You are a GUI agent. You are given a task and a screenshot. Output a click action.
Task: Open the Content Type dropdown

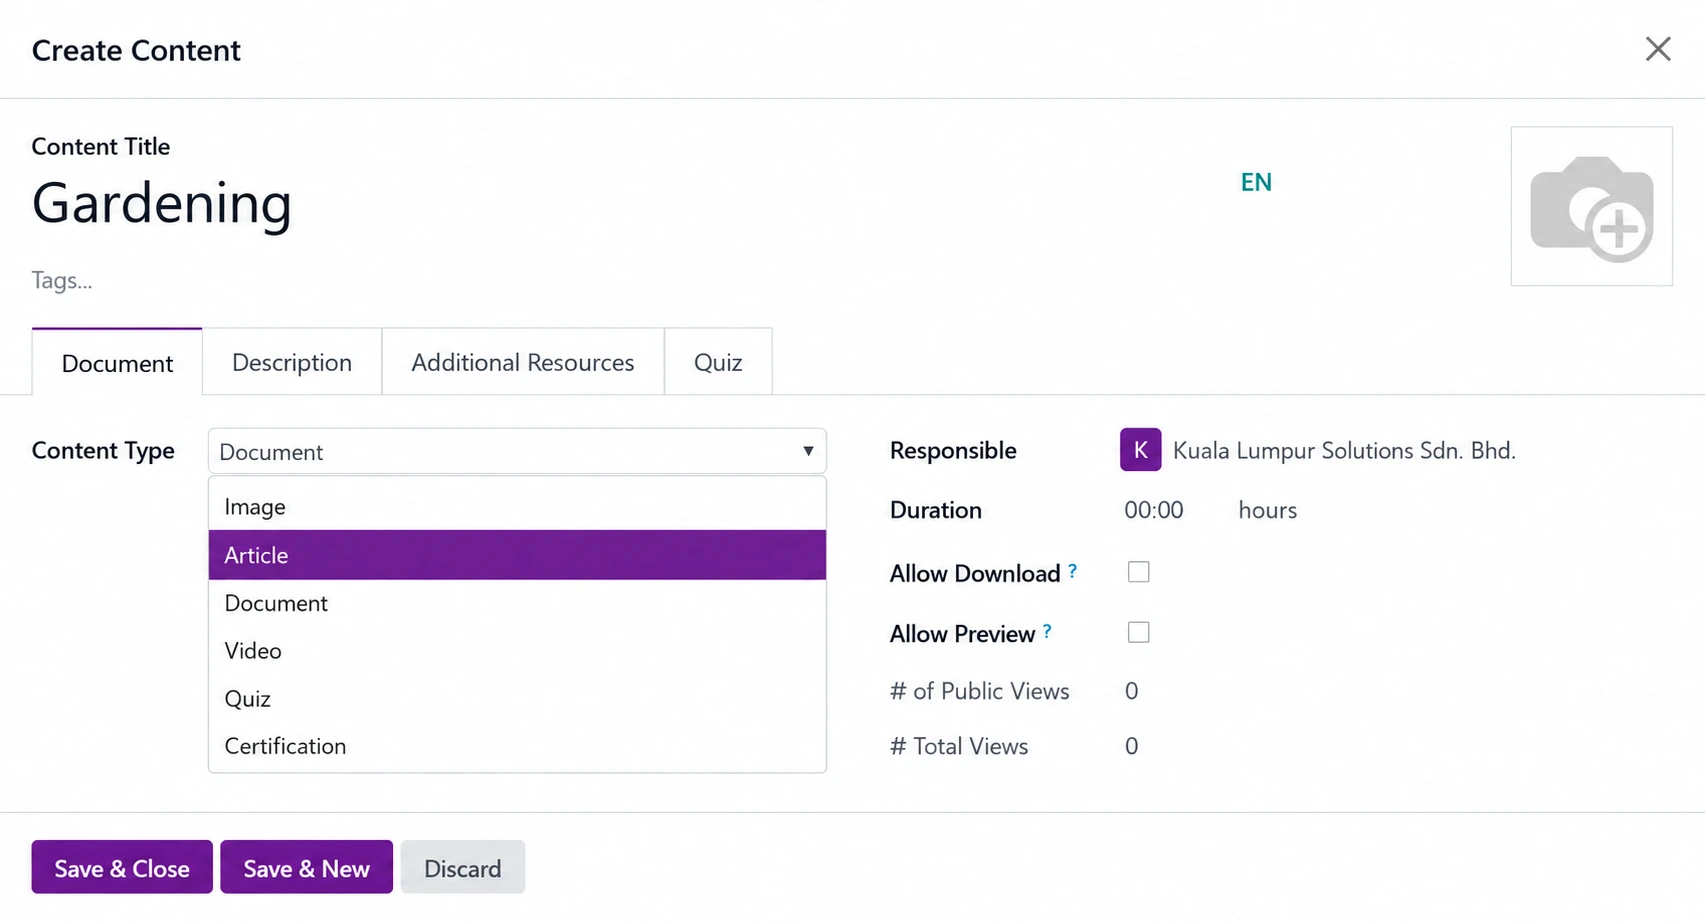(517, 451)
